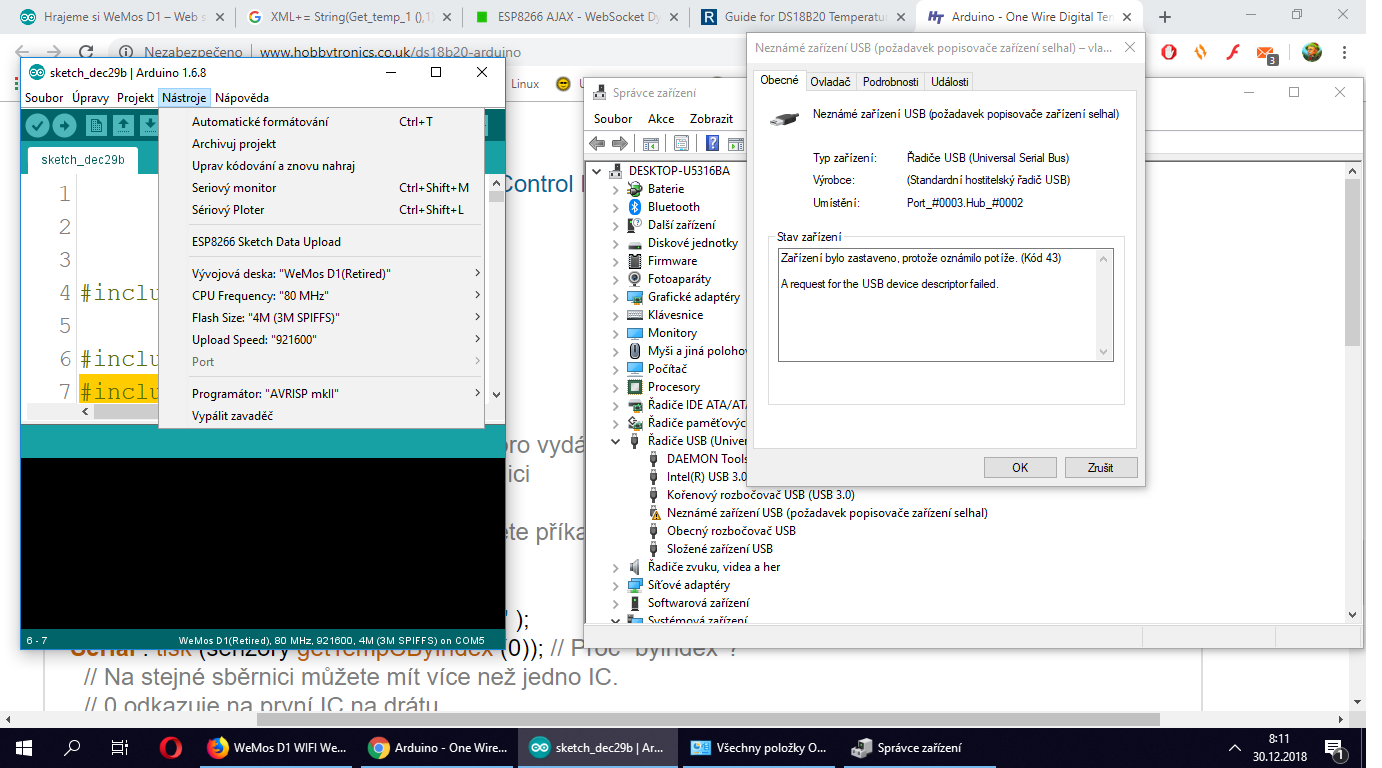
Task: Switch to the Podrobnosti tab
Action: click(x=890, y=82)
